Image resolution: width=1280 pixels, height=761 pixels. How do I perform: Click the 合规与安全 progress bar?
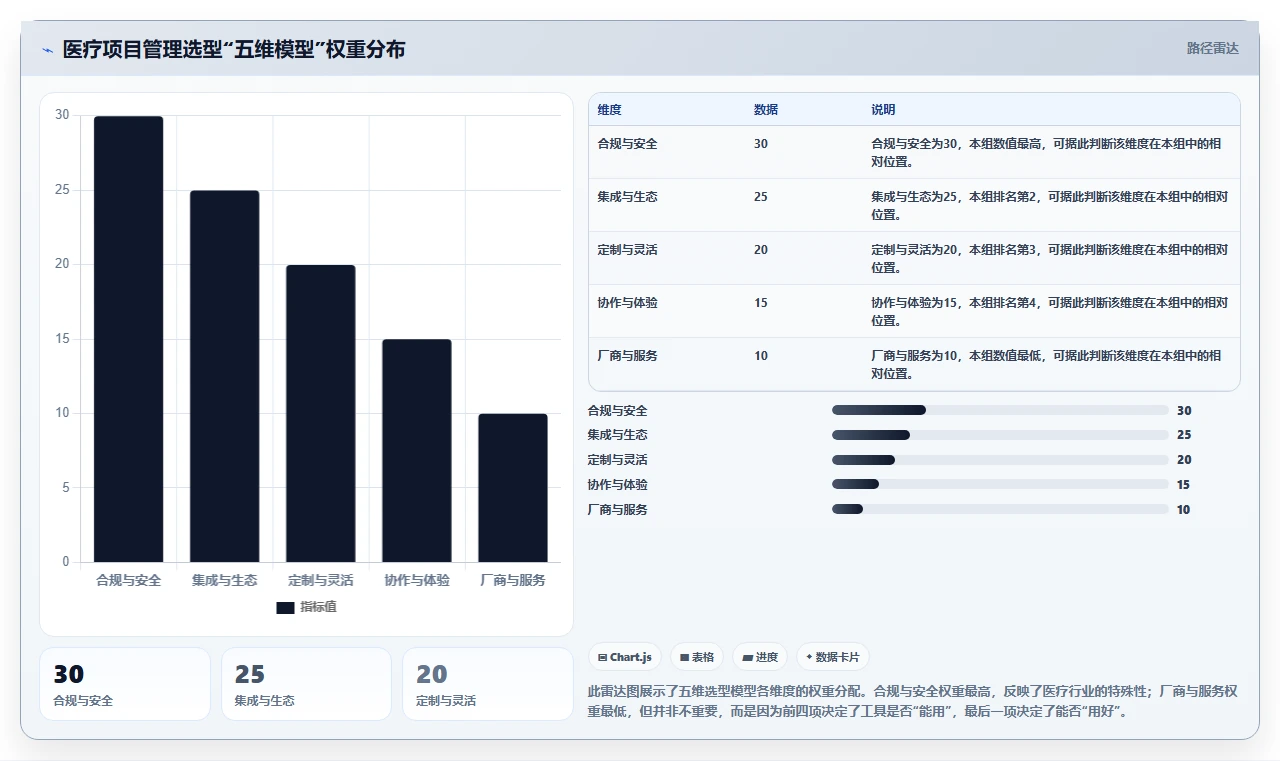(x=1000, y=410)
